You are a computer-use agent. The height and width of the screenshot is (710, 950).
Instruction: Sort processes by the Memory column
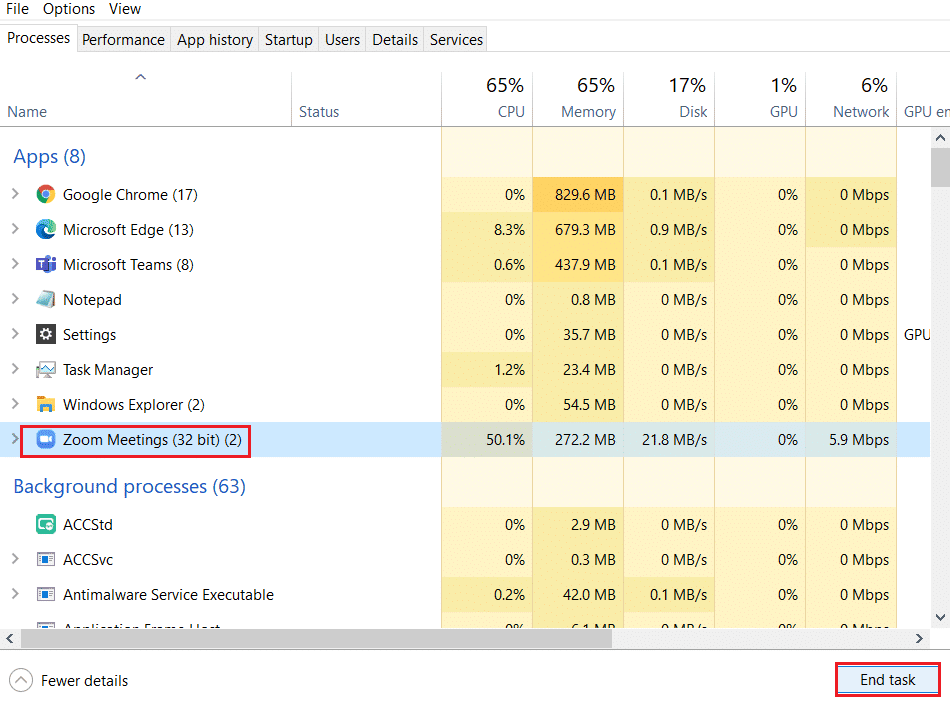click(x=588, y=100)
